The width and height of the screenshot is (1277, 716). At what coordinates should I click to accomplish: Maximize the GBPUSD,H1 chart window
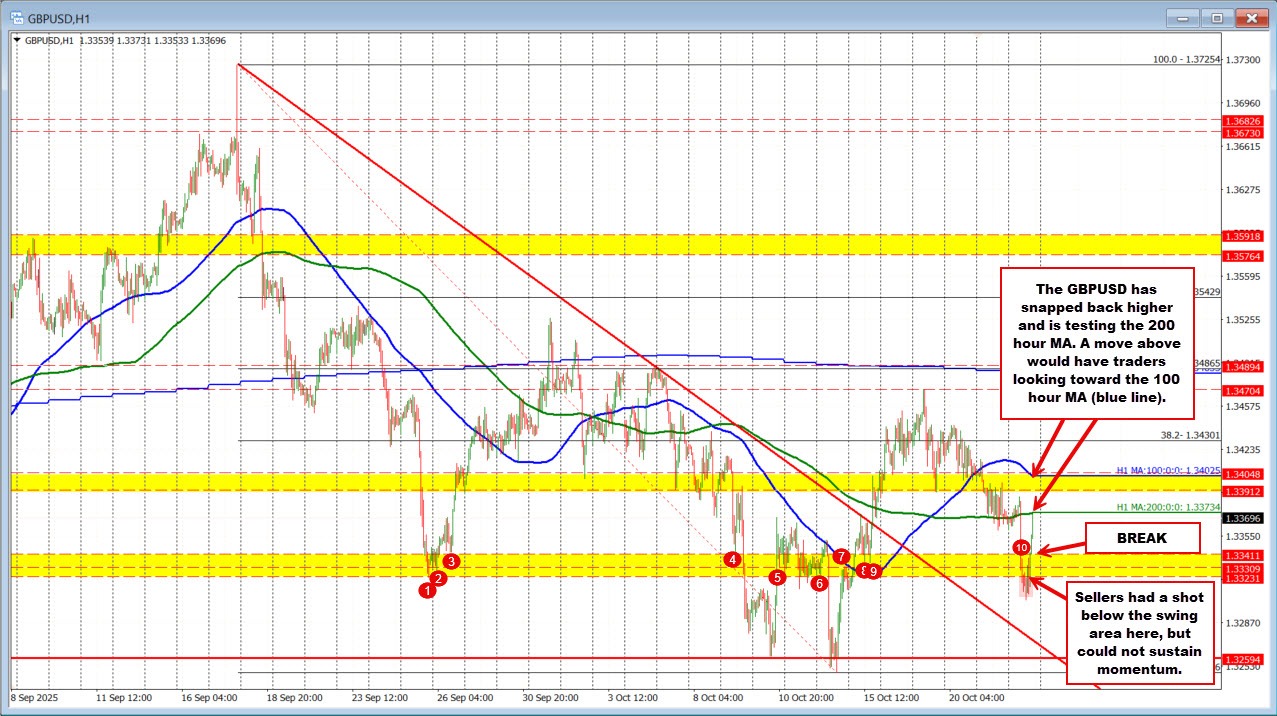(x=1217, y=17)
